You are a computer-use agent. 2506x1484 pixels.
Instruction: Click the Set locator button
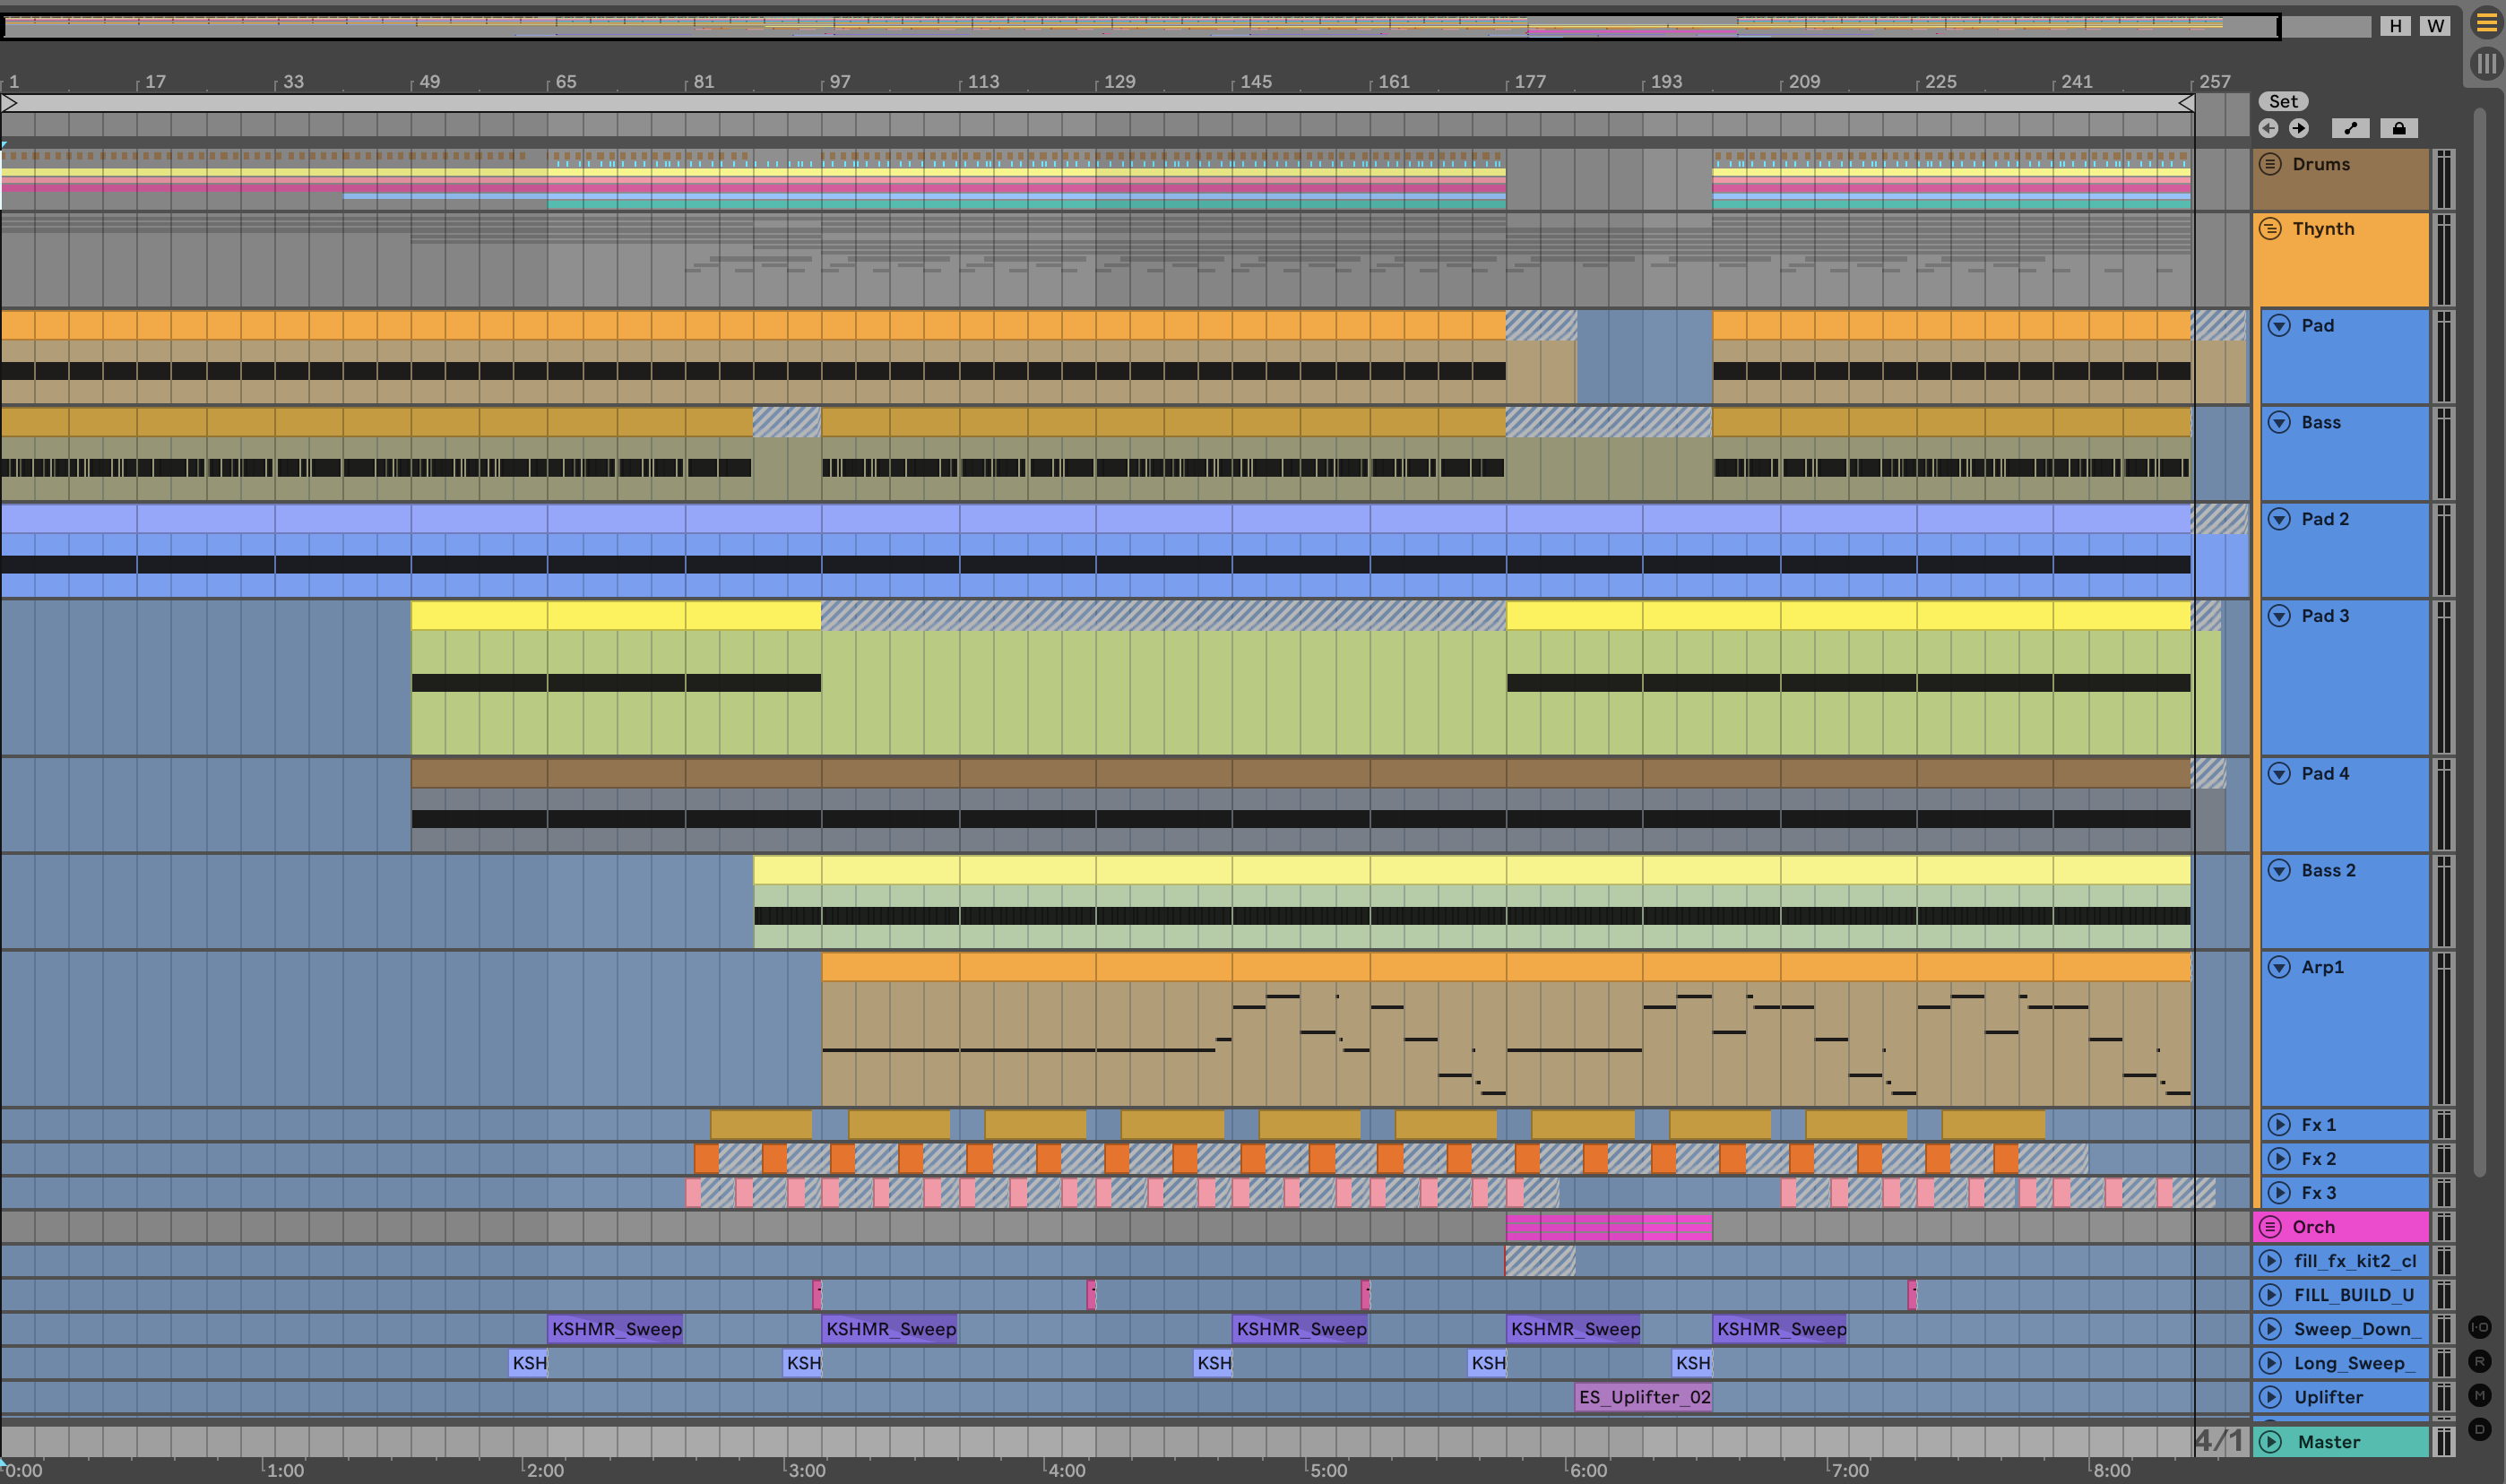2283,101
